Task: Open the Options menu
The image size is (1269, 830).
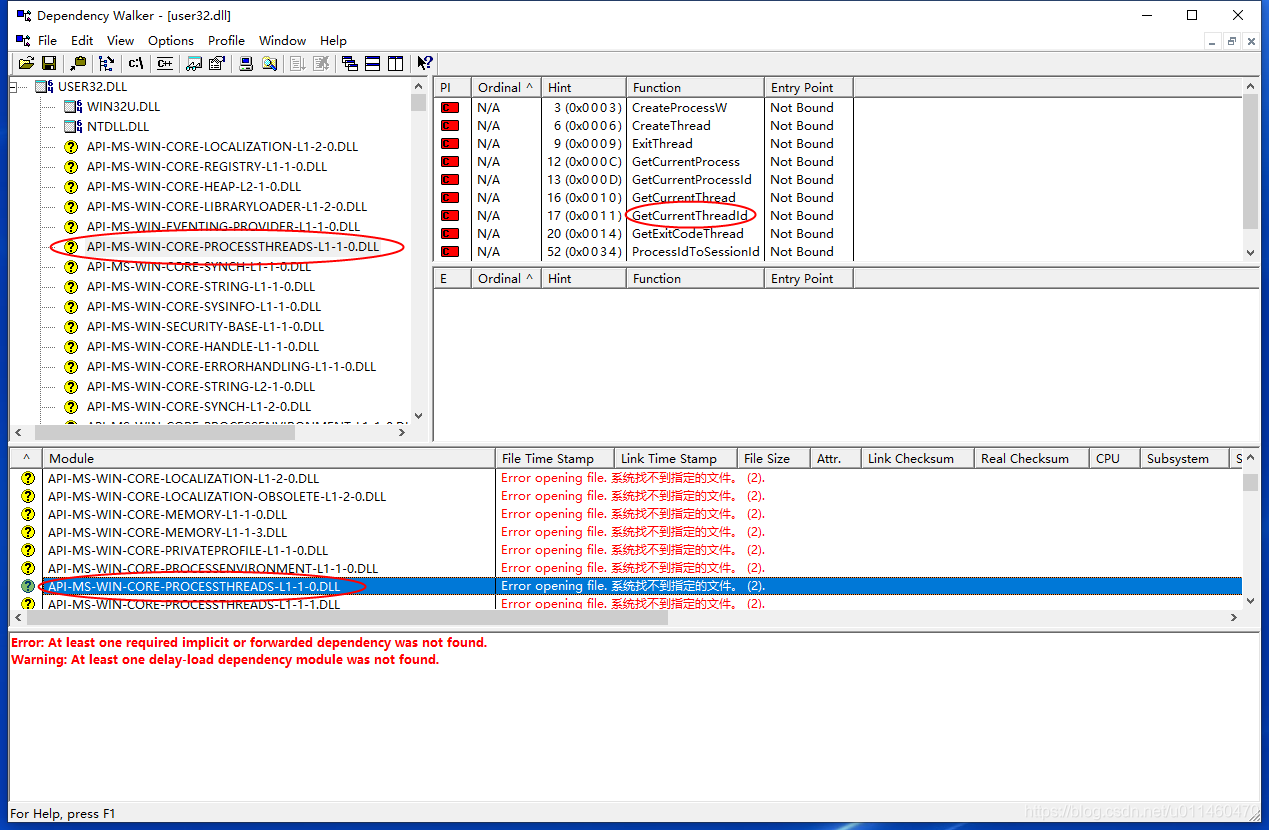Action: [x=171, y=40]
